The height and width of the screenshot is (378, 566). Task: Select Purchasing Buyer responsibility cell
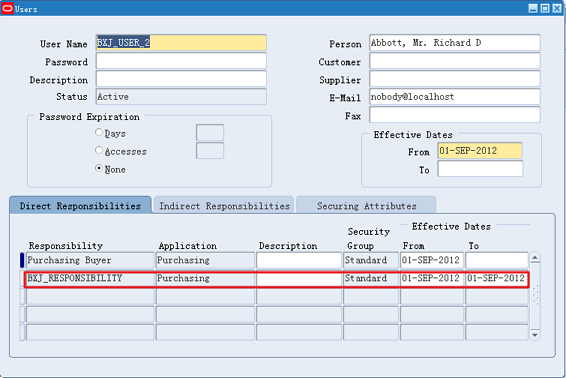(90, 260)
